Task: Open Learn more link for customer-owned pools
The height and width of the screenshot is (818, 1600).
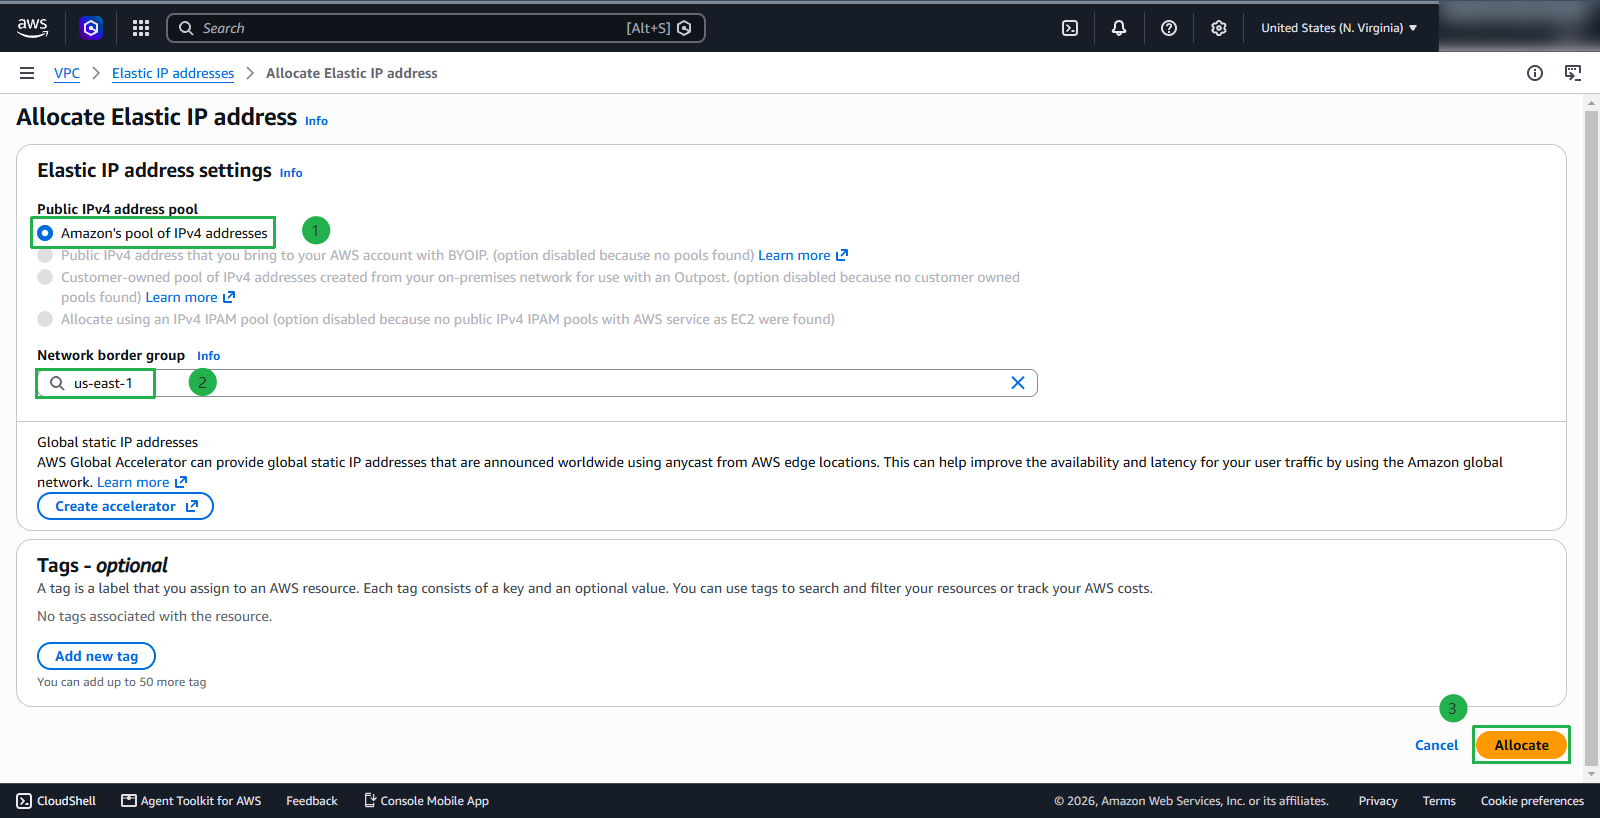Action: click(x=190, y=297)
